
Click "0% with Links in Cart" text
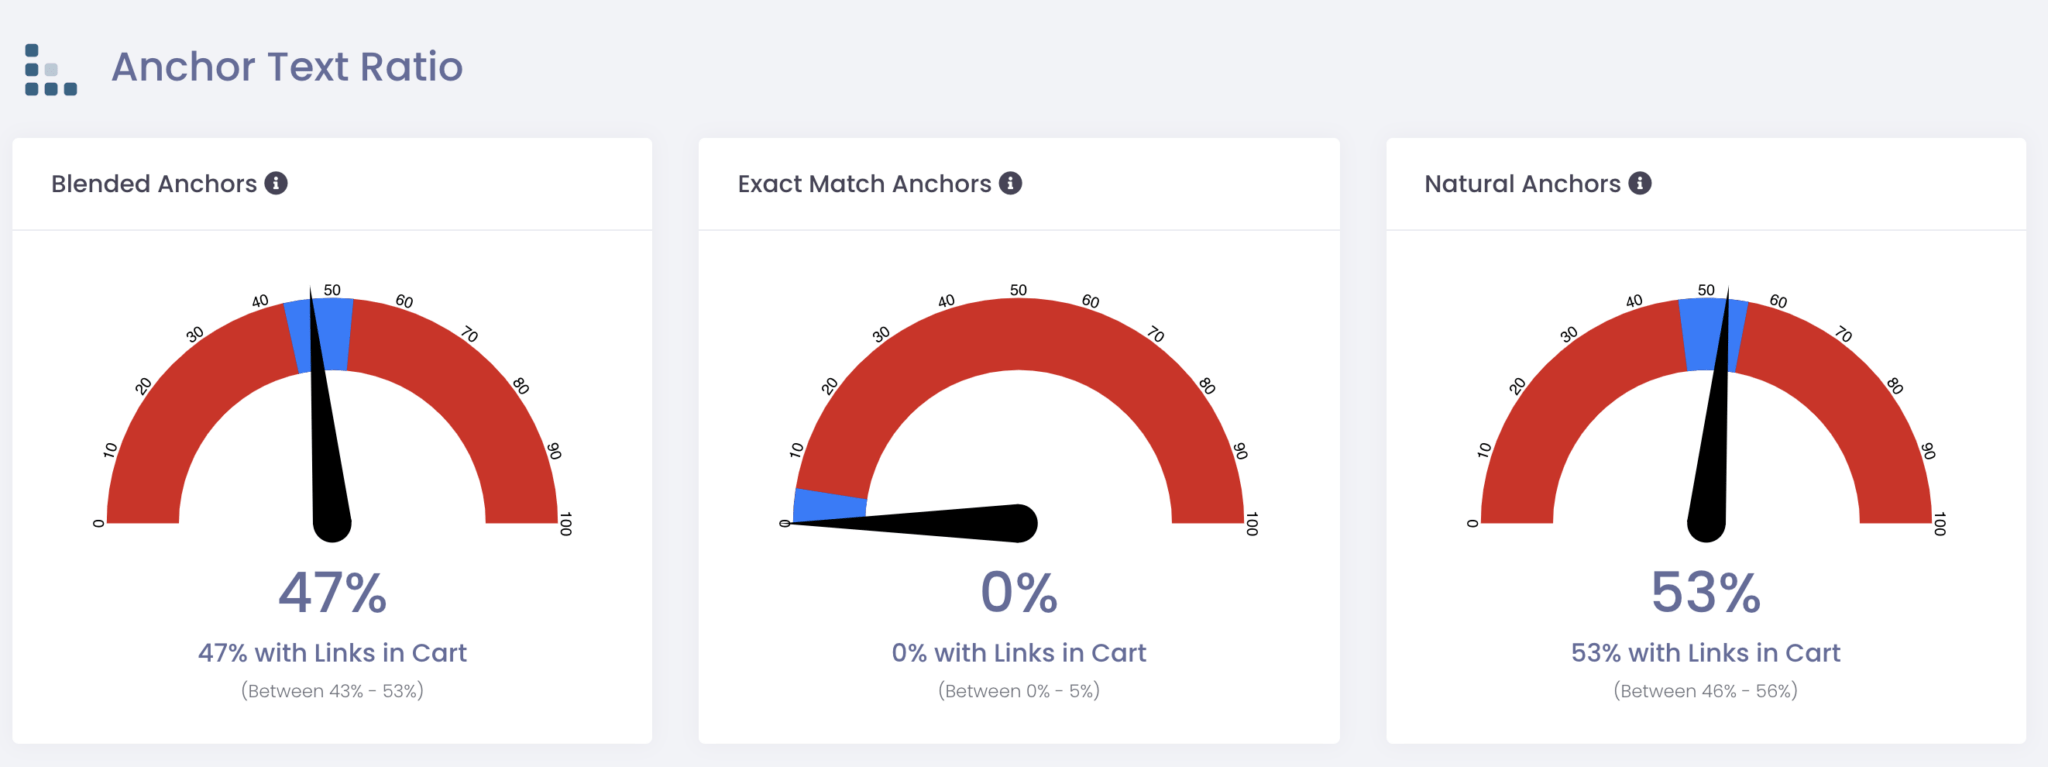[x=1019, y=653]
